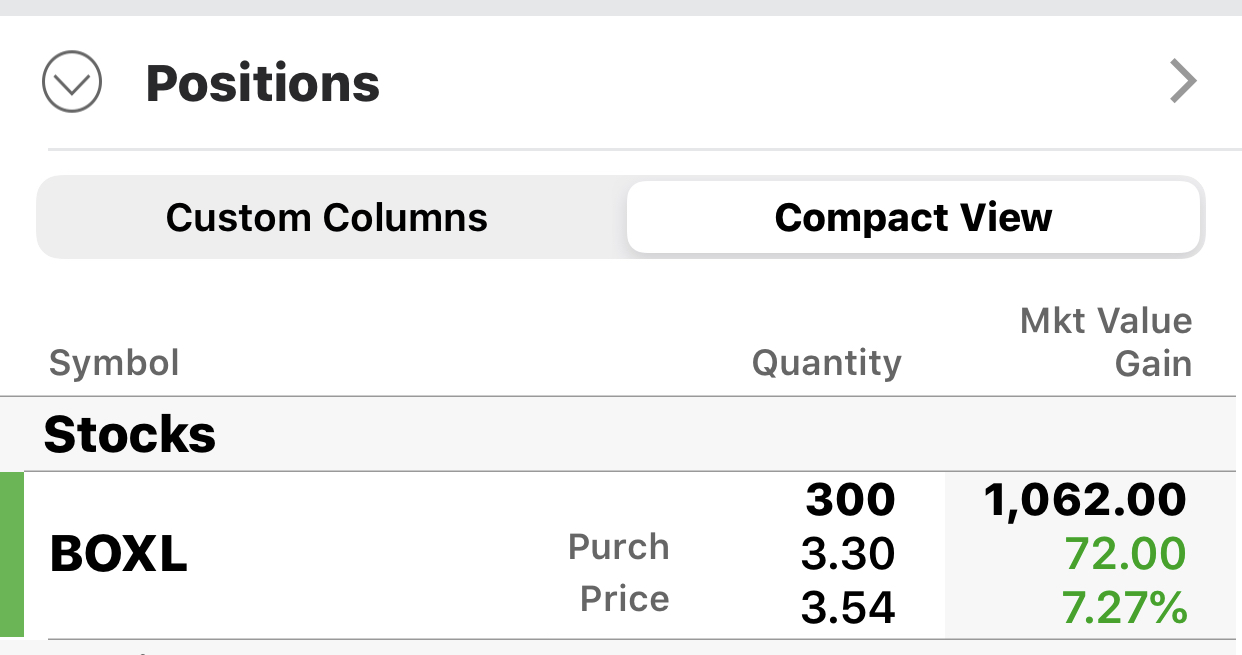Switch to the Custom Columns view

click(x=327, y=217)
